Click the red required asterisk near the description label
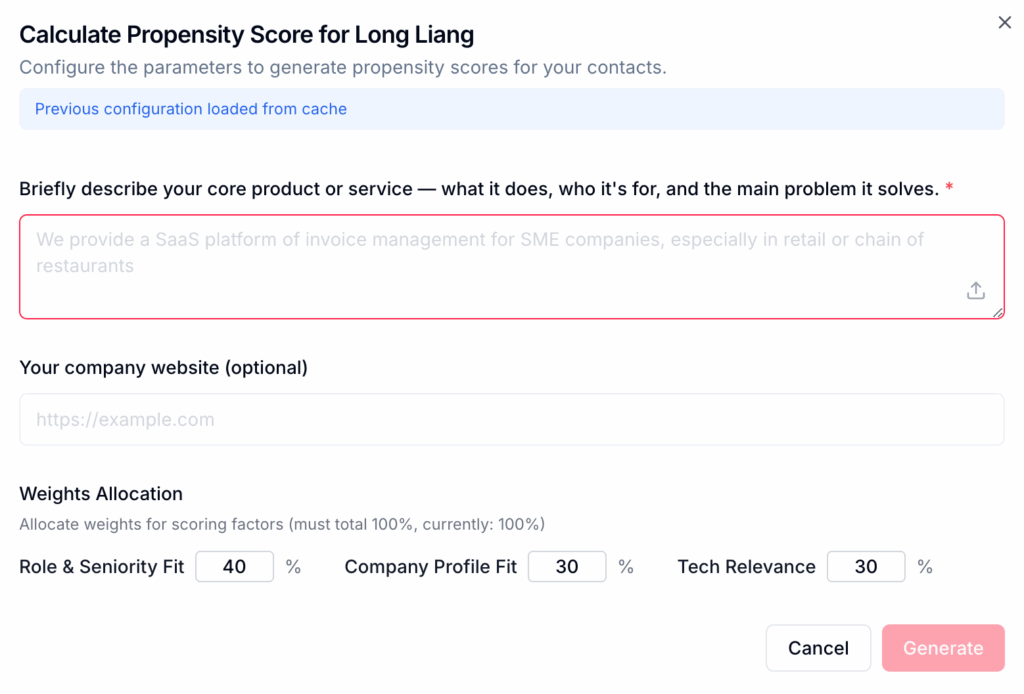Screen dimensions: 1024x694 pyautogui.click(x=948, y=188)
